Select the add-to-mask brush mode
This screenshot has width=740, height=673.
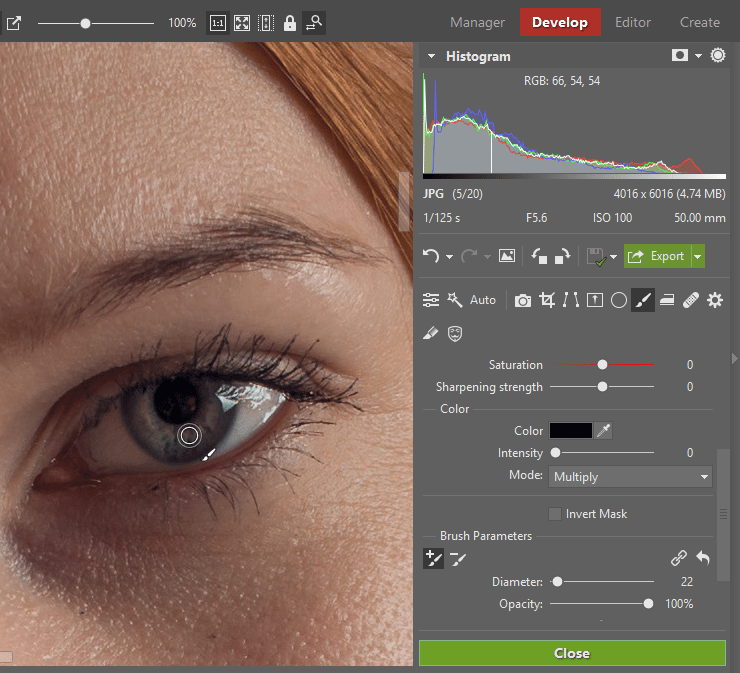point(433,559)
